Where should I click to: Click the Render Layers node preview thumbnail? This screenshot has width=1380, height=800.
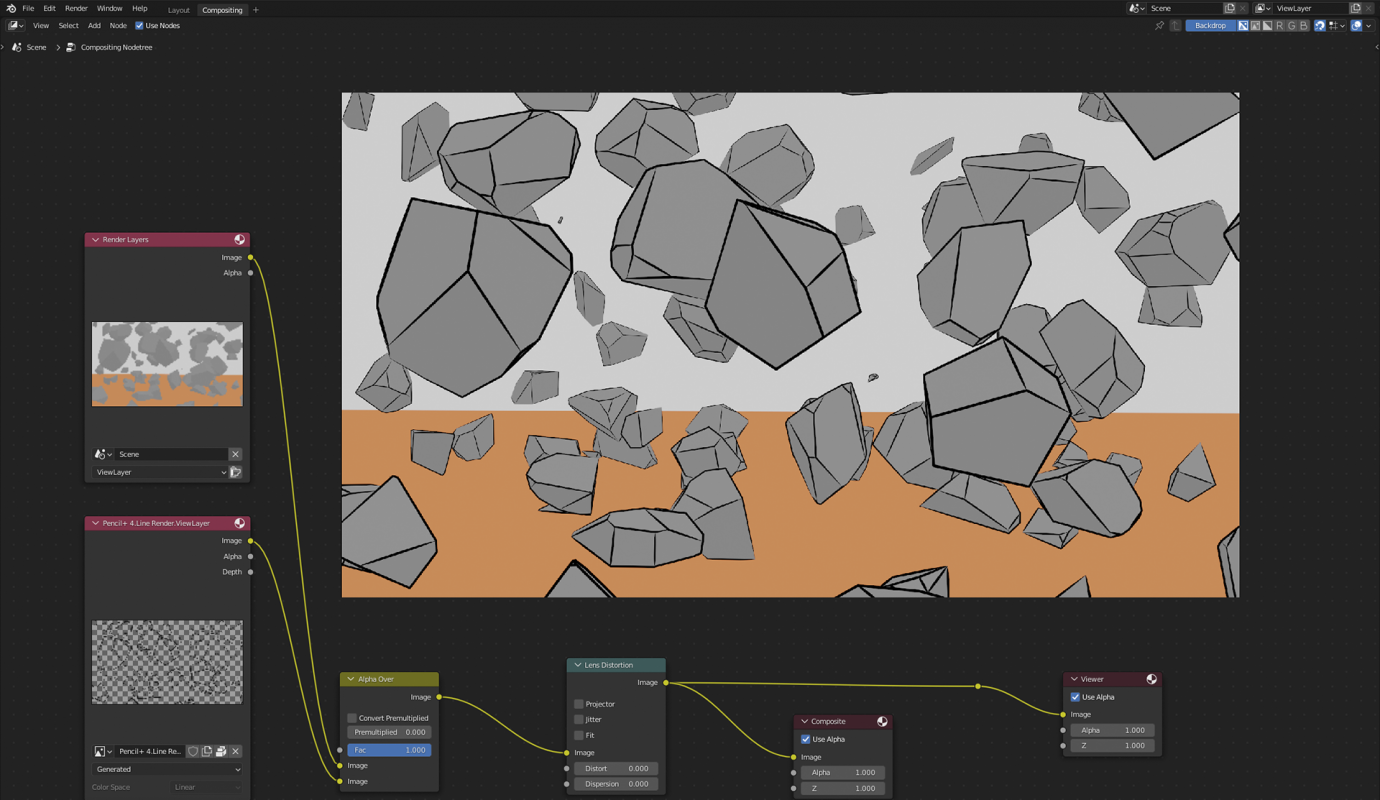[x=167, y=363]
